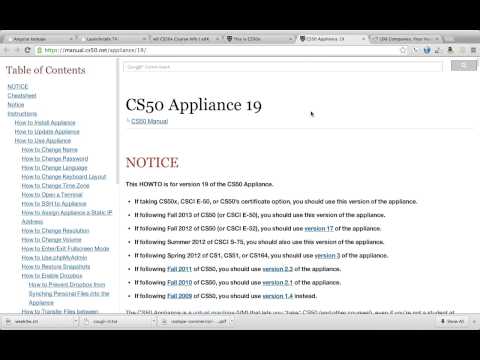Open dropdown arrow beside first download item
480x360 pixels.
(76, 321)
